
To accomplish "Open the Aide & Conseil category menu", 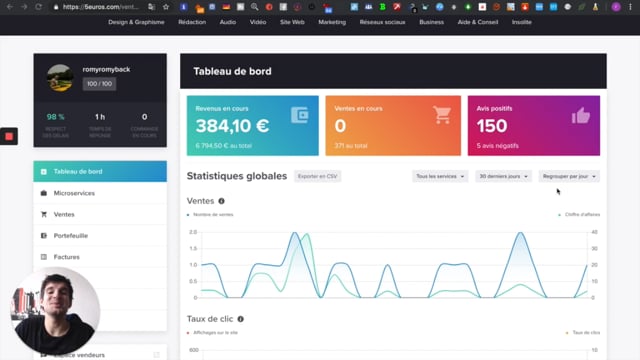I will (x=478, y=22).
